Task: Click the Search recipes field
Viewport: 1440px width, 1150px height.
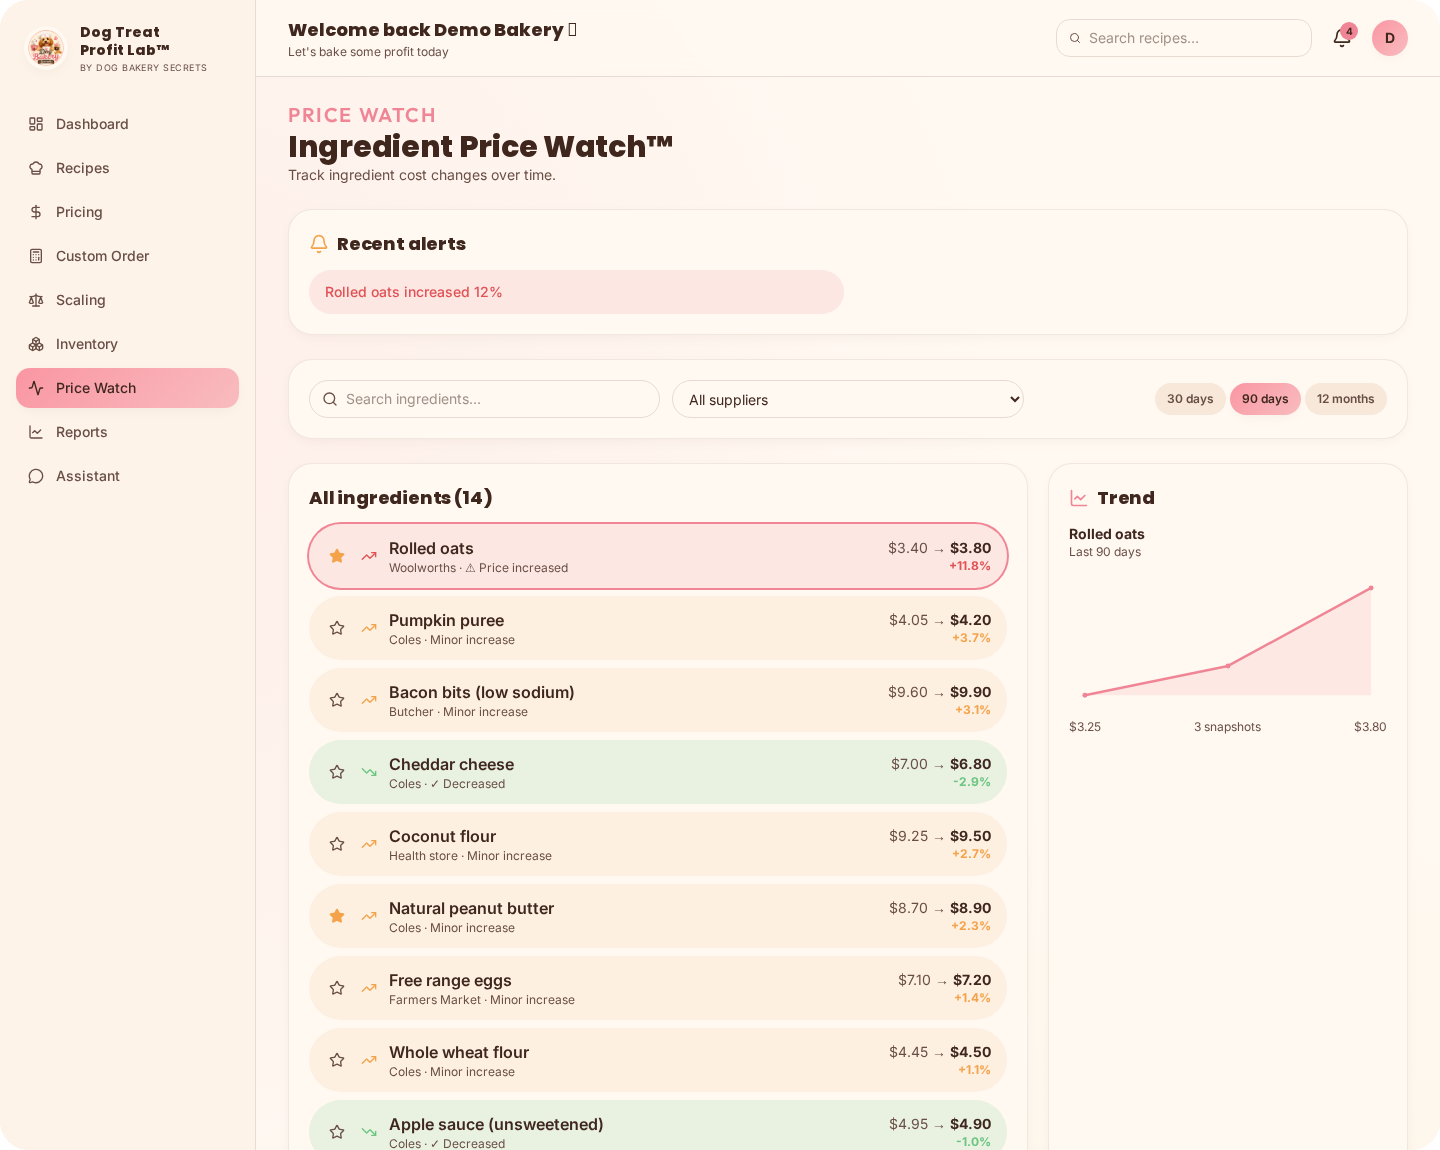Action: coord(1184,38)
